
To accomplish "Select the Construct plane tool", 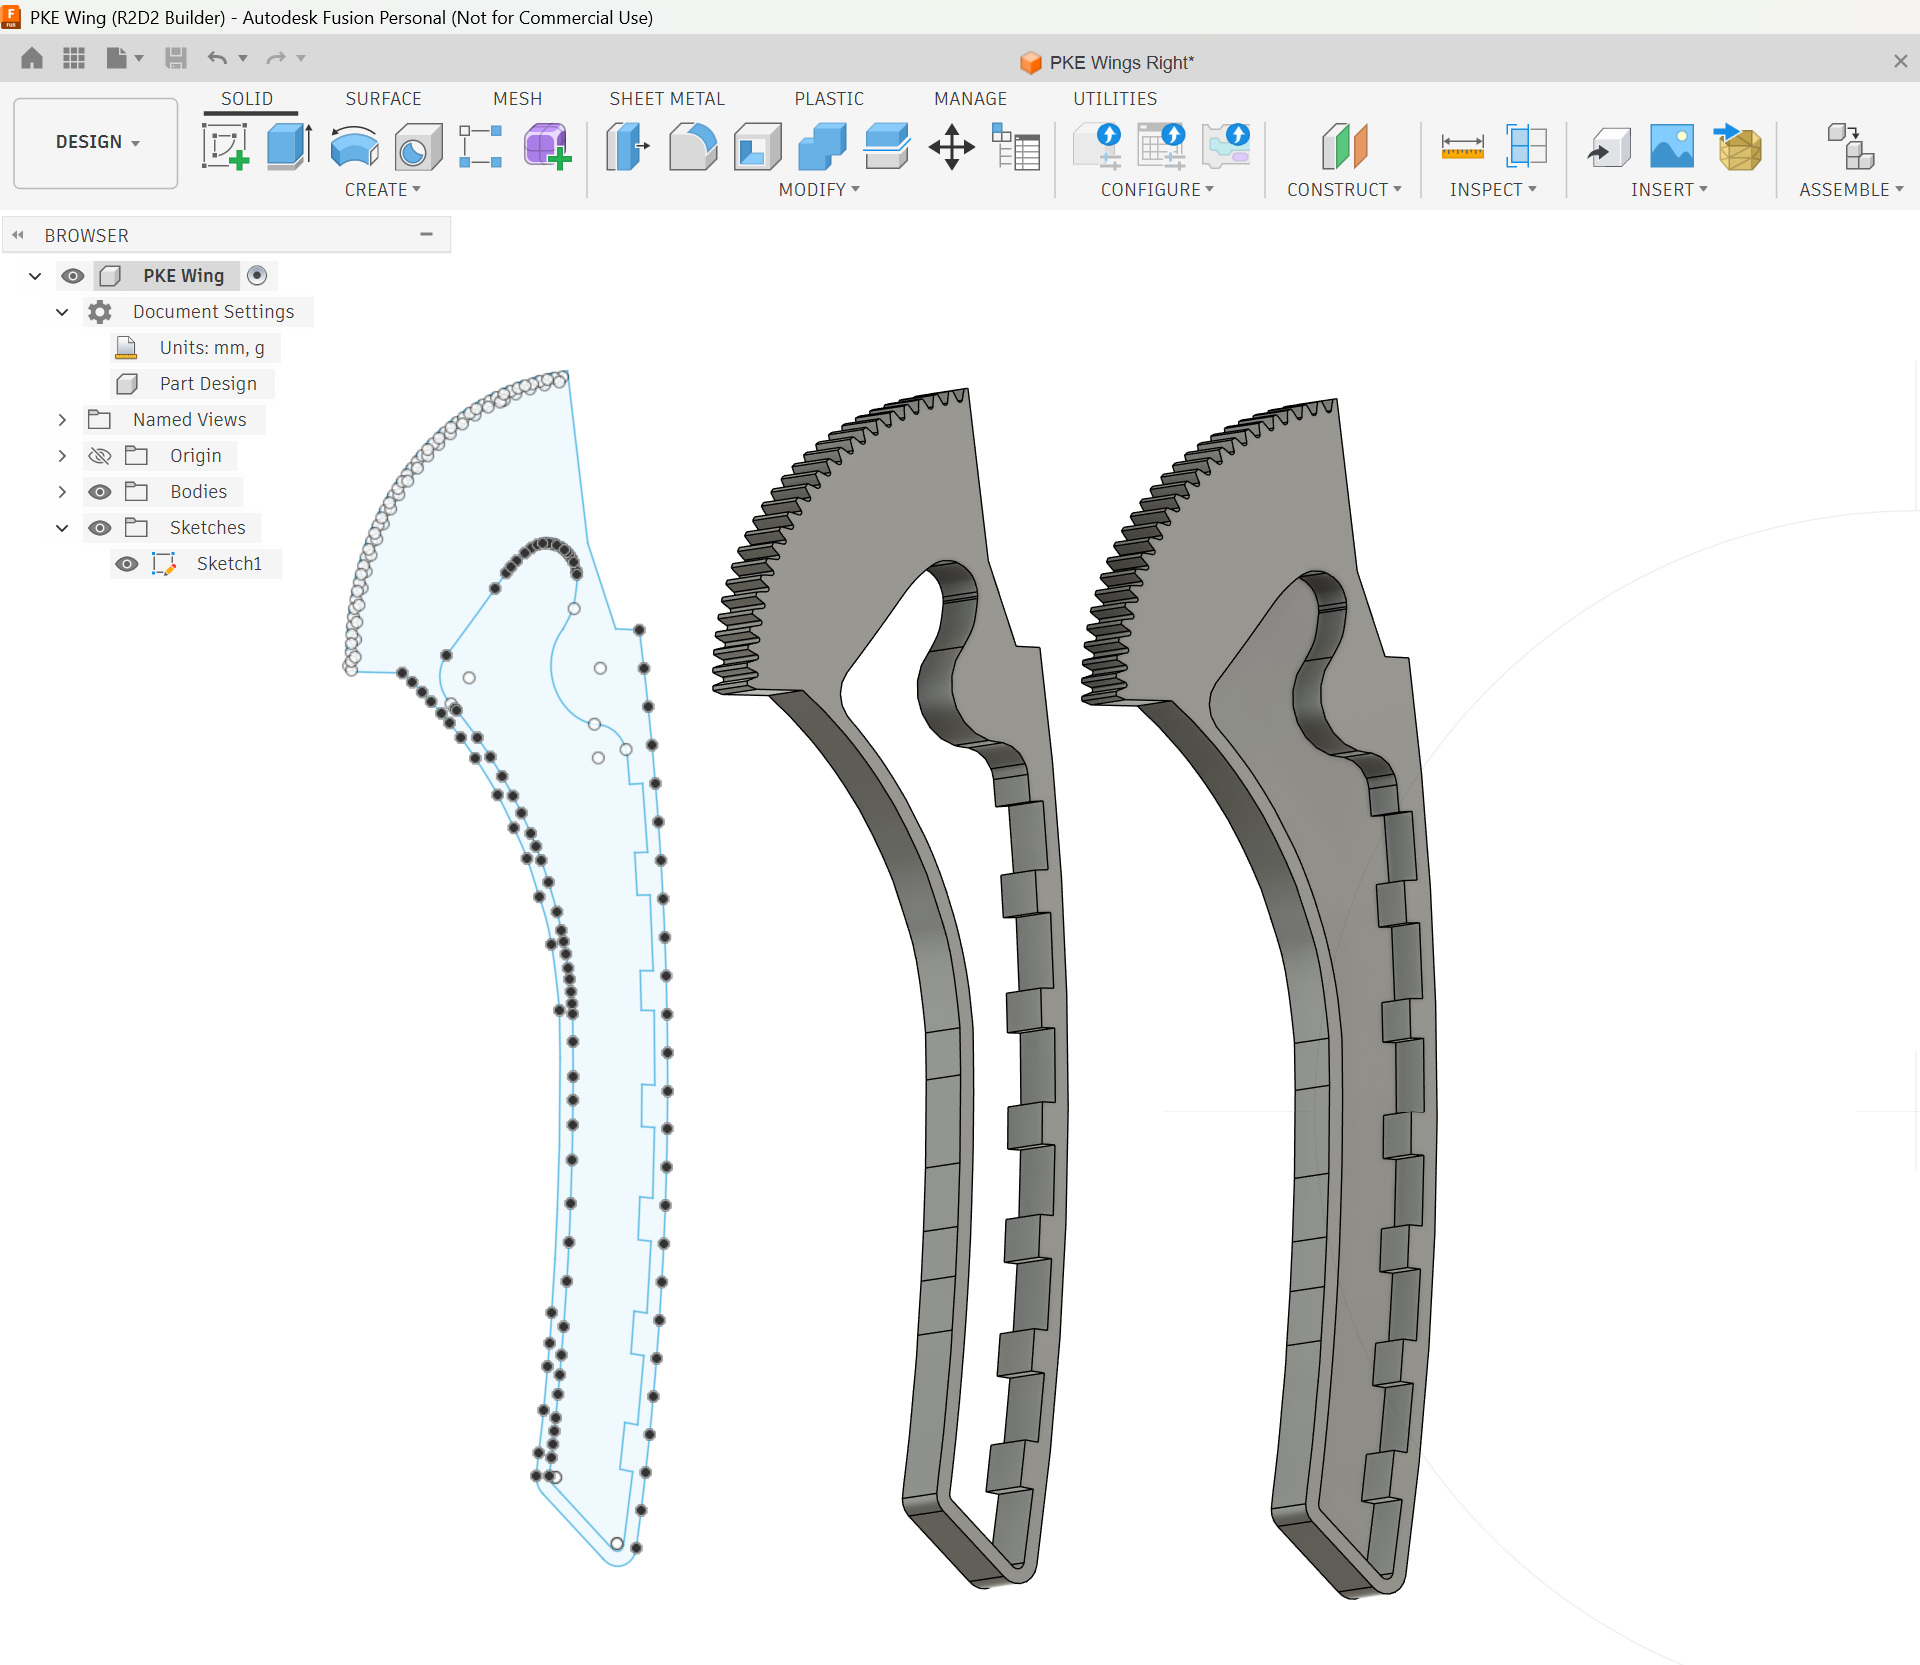I will click(1344, 147).
